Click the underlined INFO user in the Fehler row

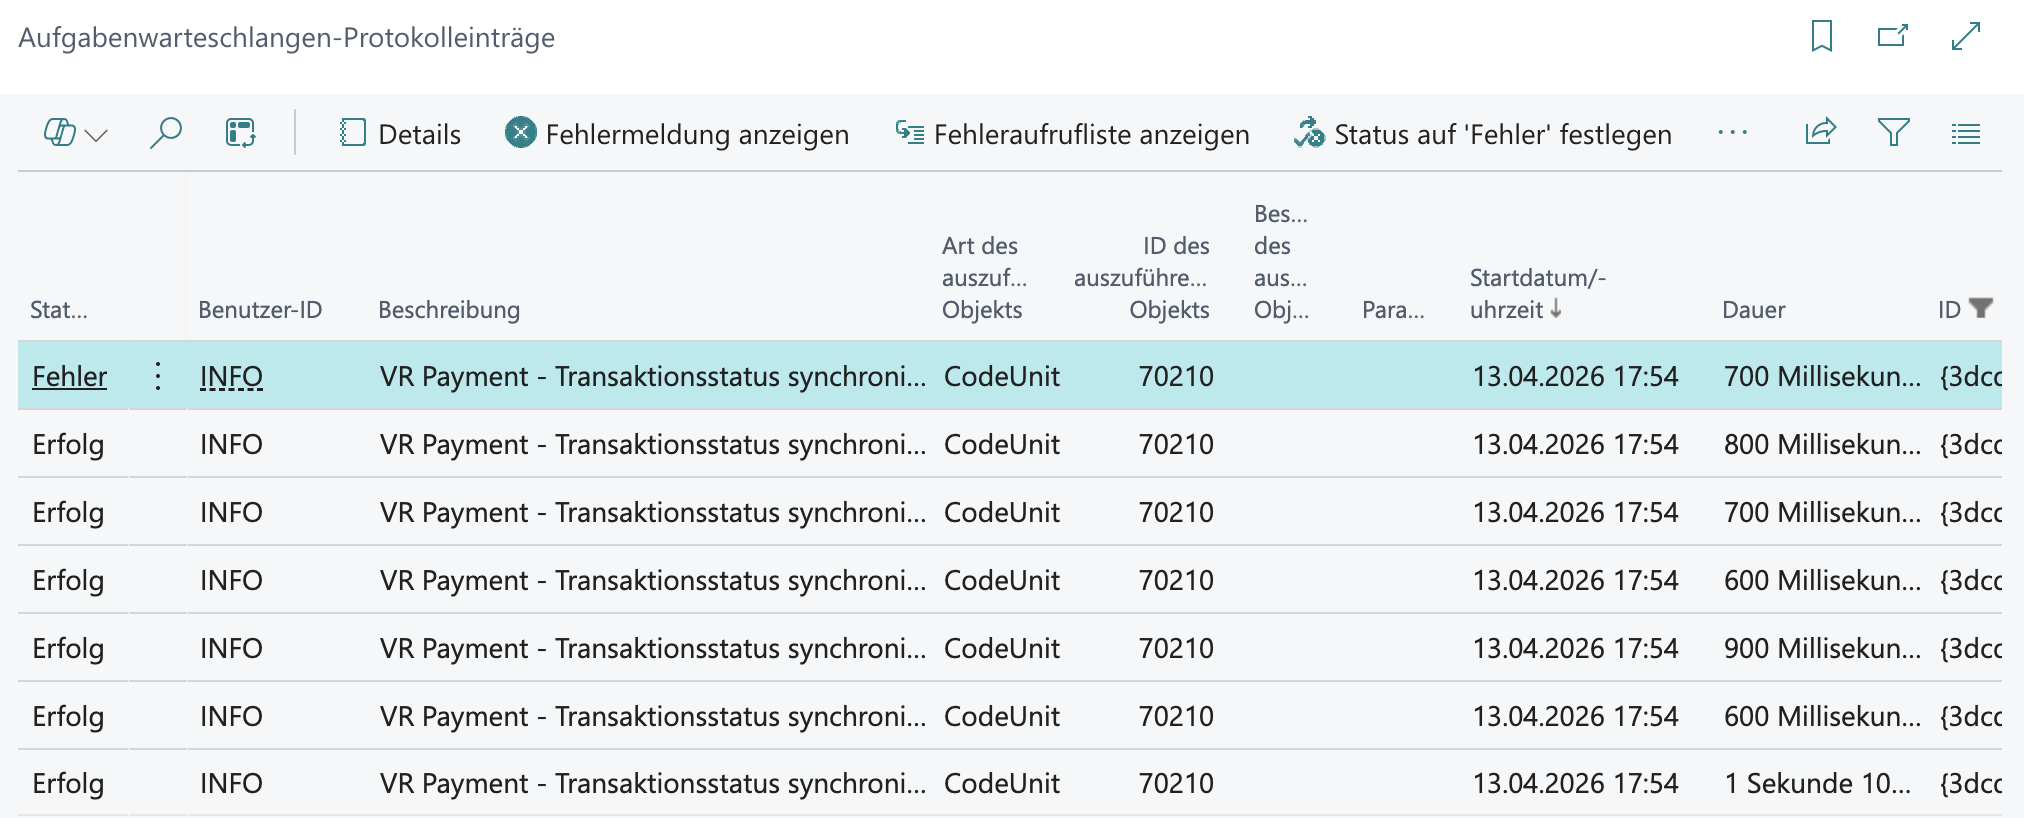click(231, 376)
